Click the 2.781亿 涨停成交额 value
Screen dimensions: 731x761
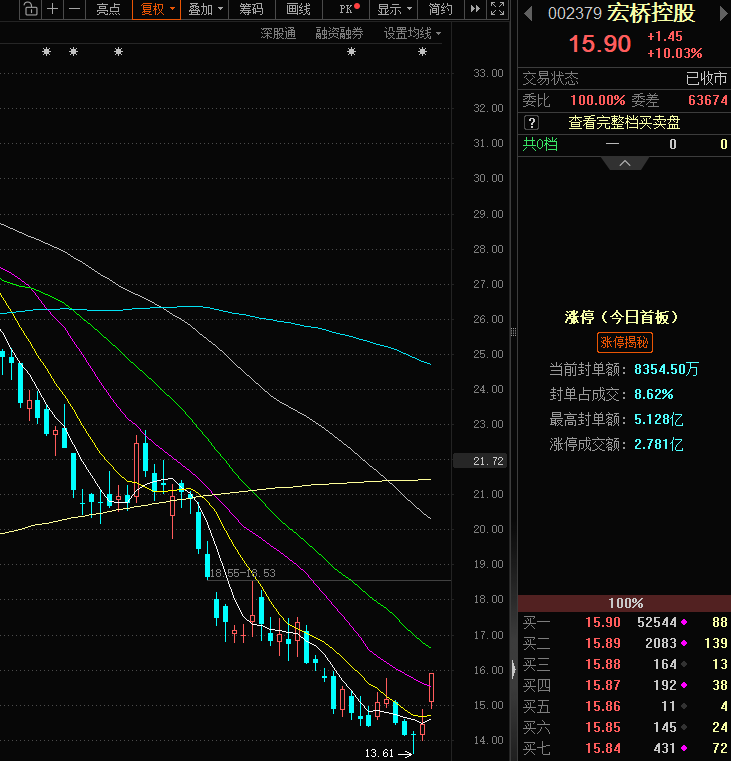tap(659, 444)
